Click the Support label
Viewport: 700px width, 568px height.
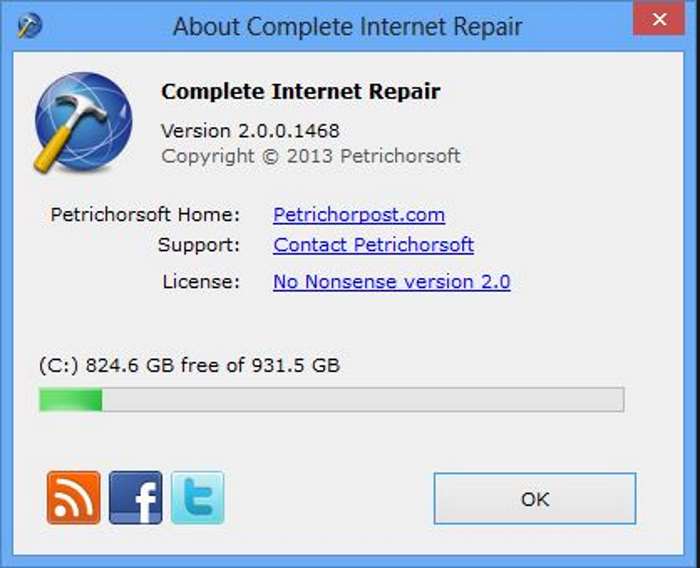click(199, 245)
